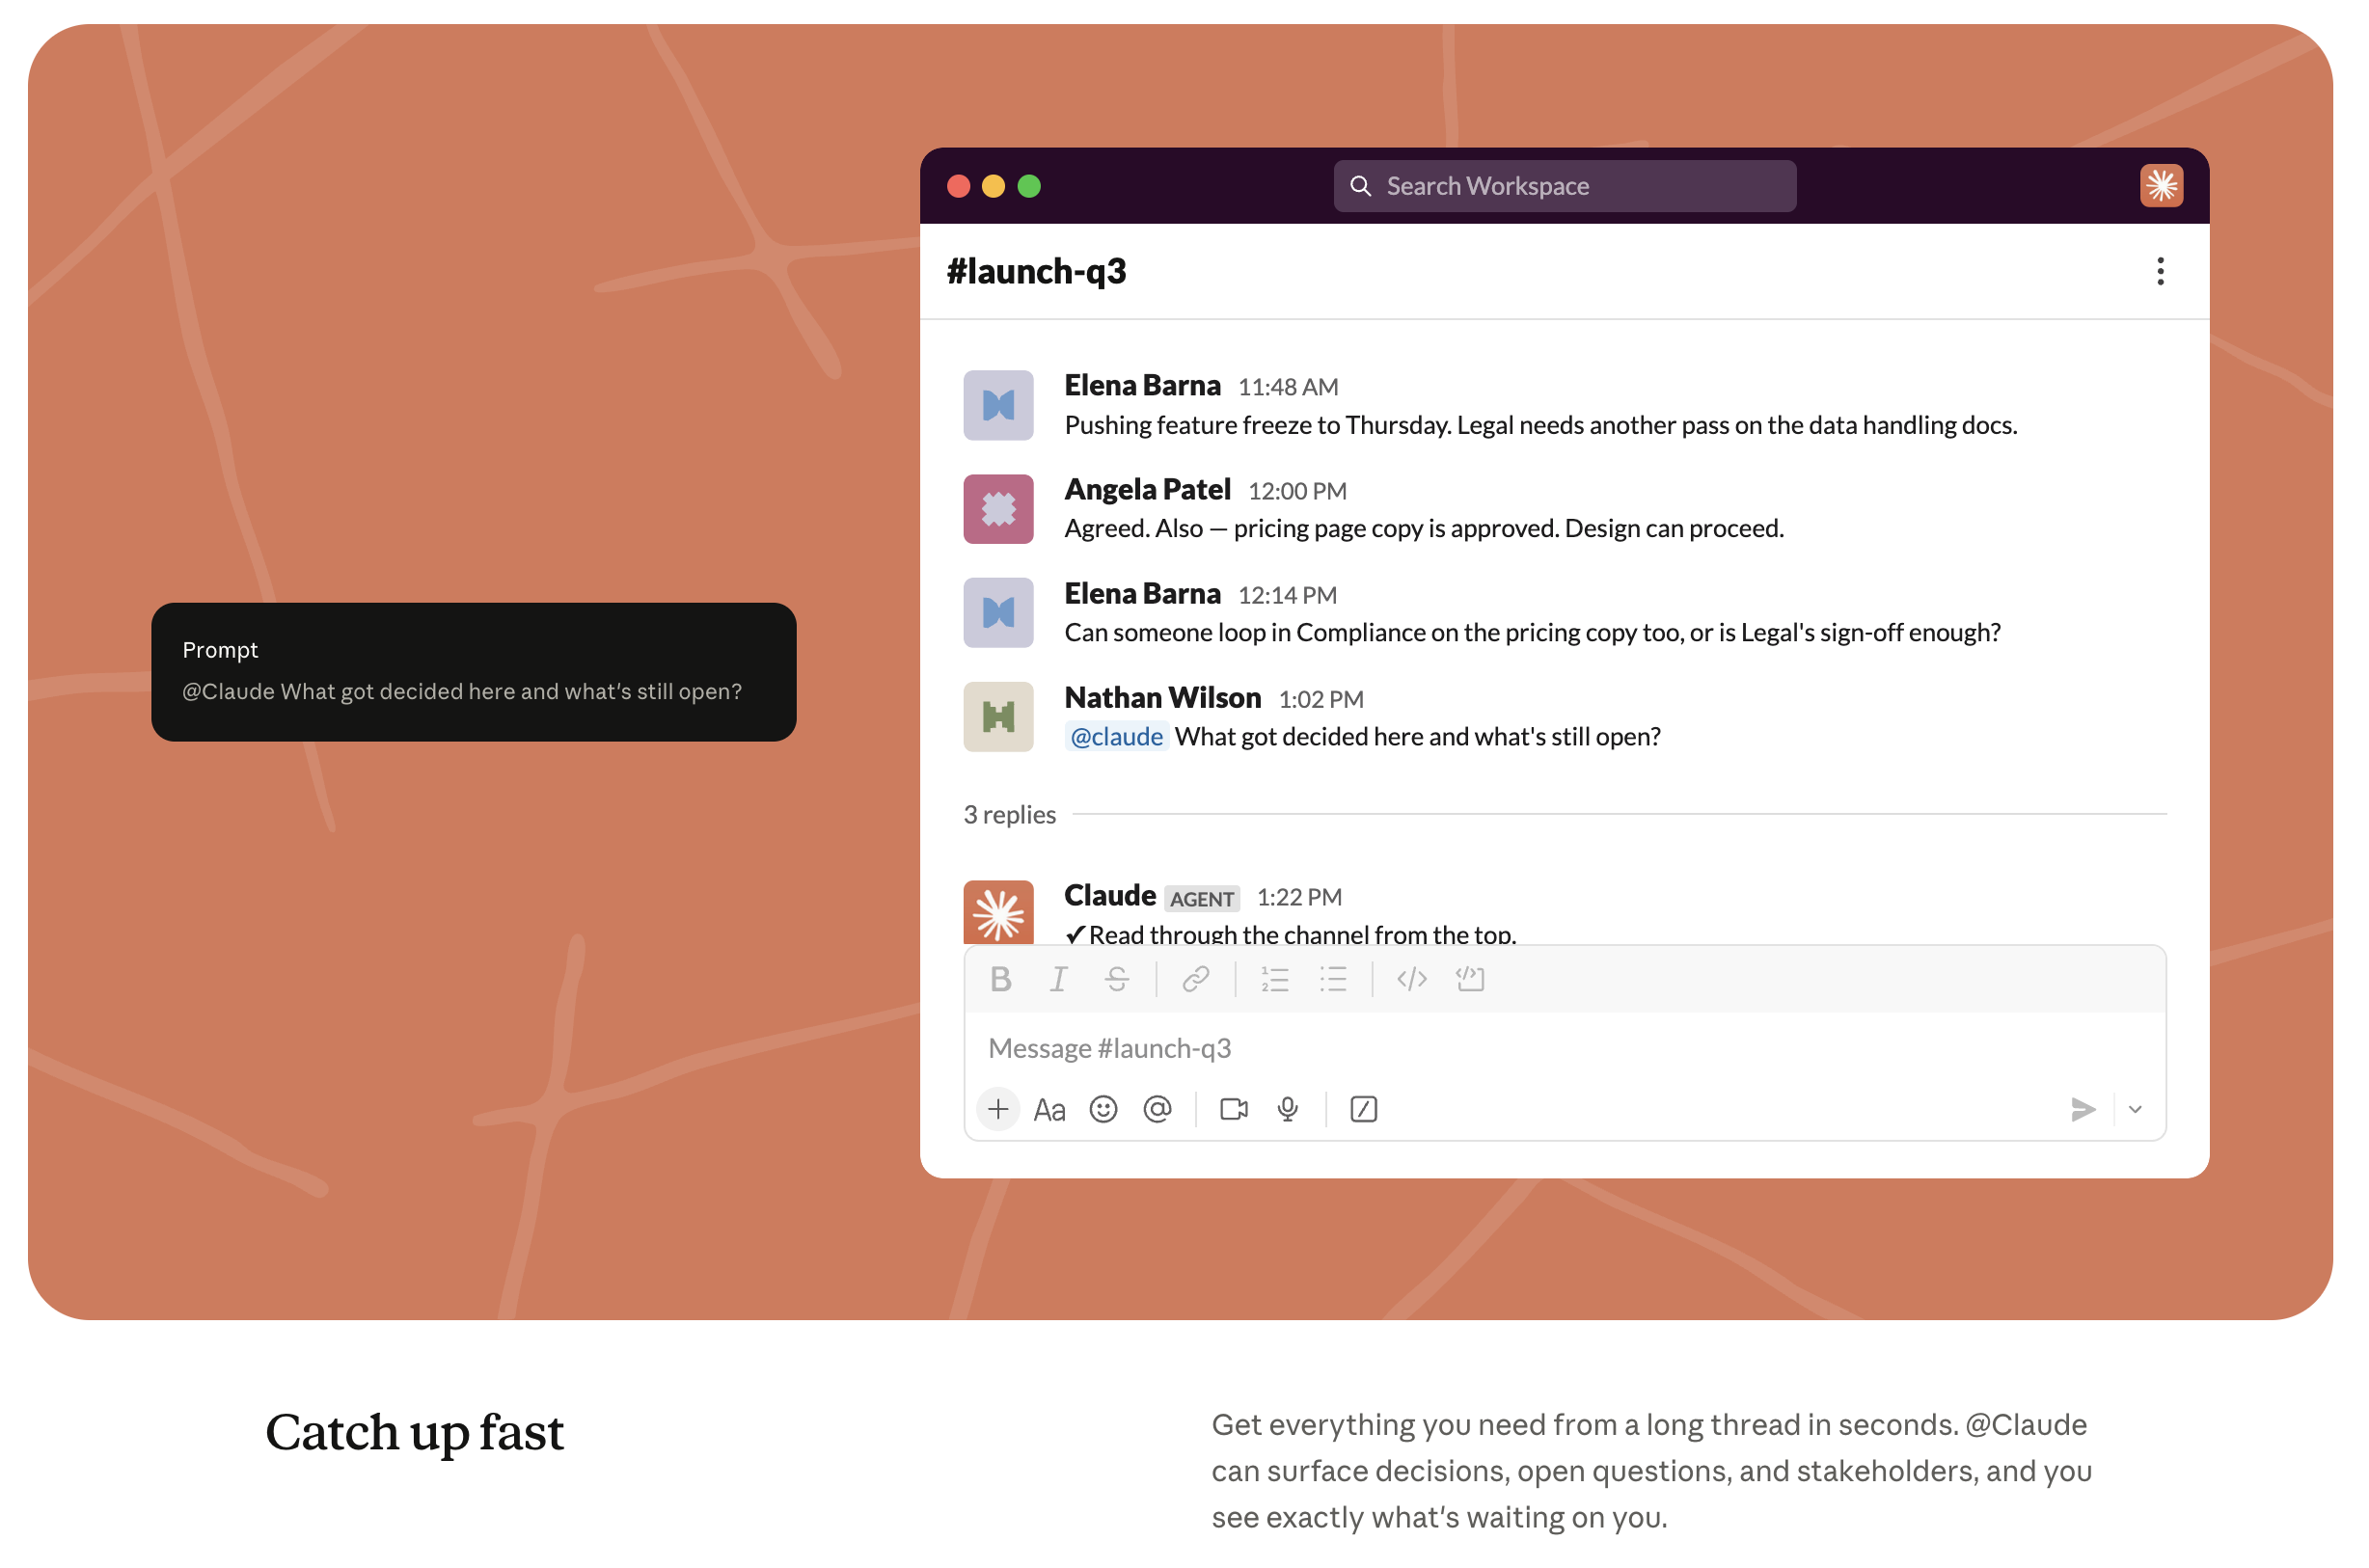Click Angela Patel's name

1148,490
